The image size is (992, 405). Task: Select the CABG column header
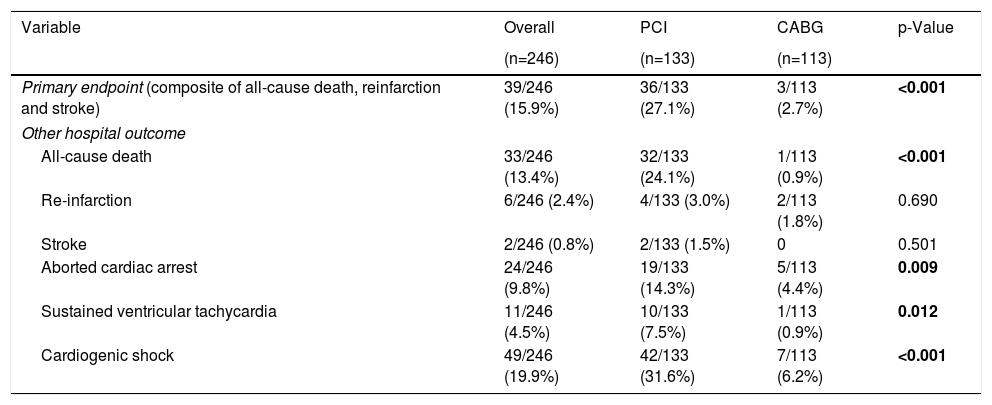coord(784,28)
